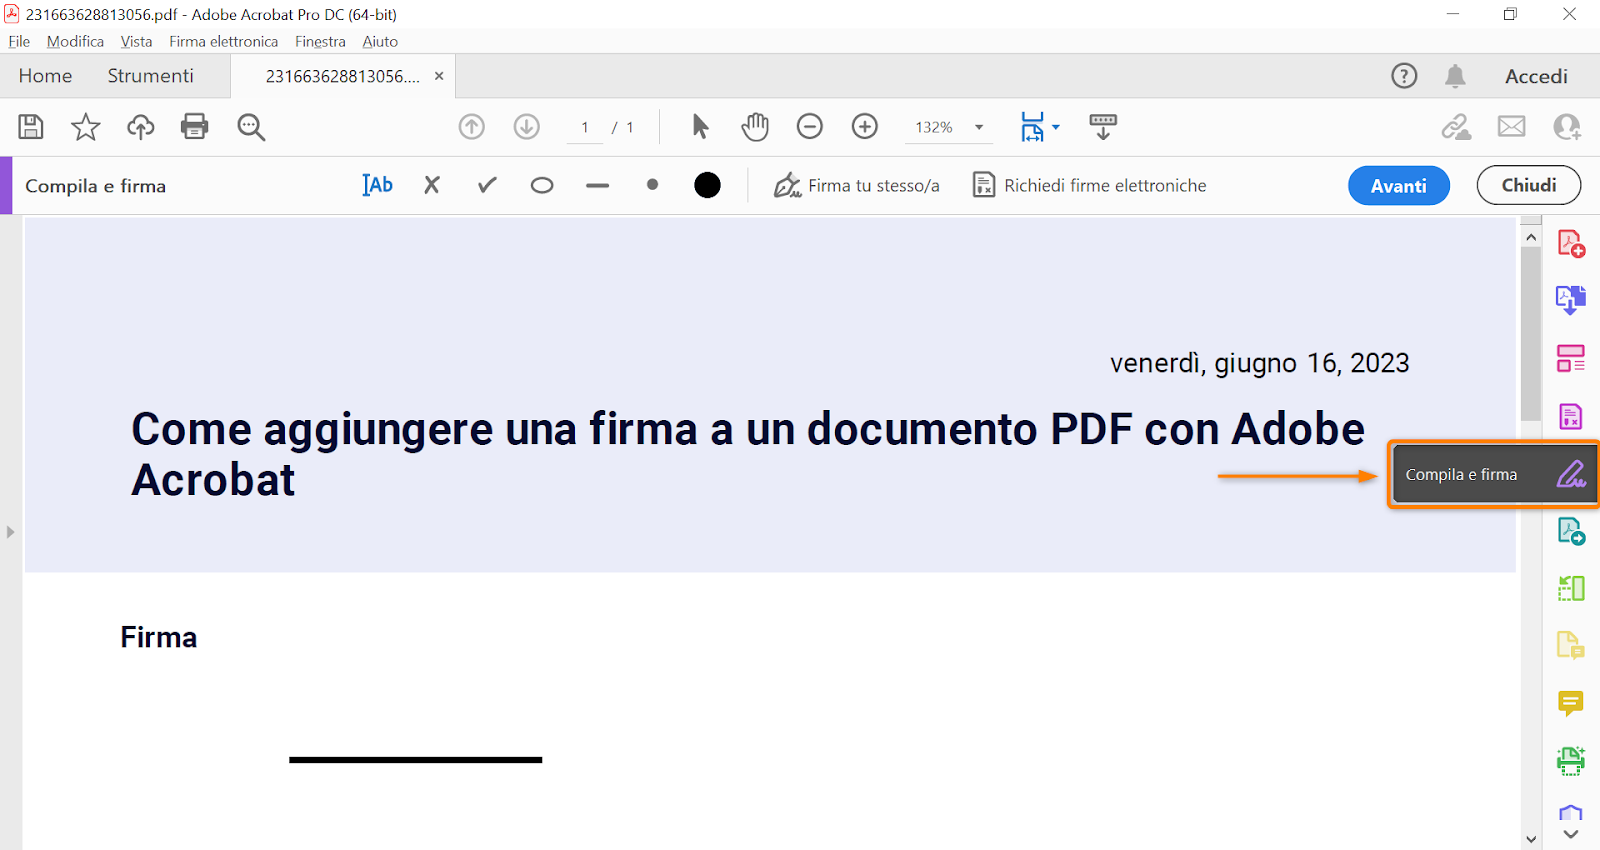Screen dimensions: 1600x850
Task: Send the file by email envelope icon
Action: (1512, 127)
